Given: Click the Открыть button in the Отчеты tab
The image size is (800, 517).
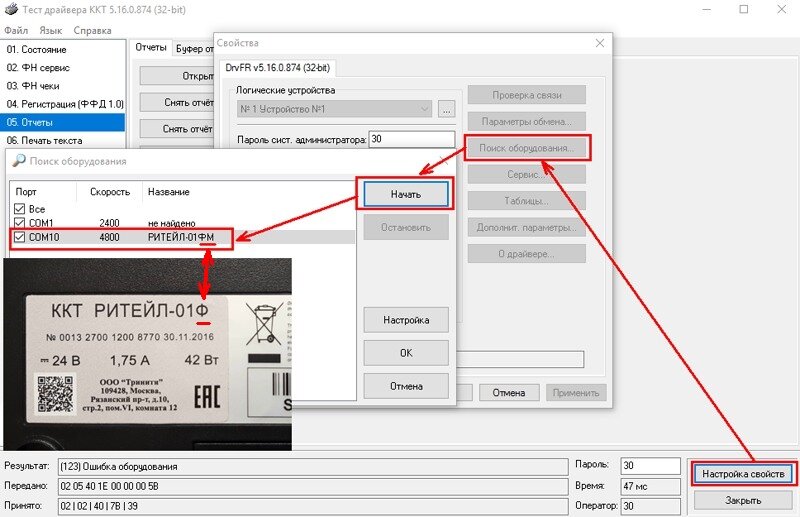Looking at the screenshot, I should coord(177,76).
